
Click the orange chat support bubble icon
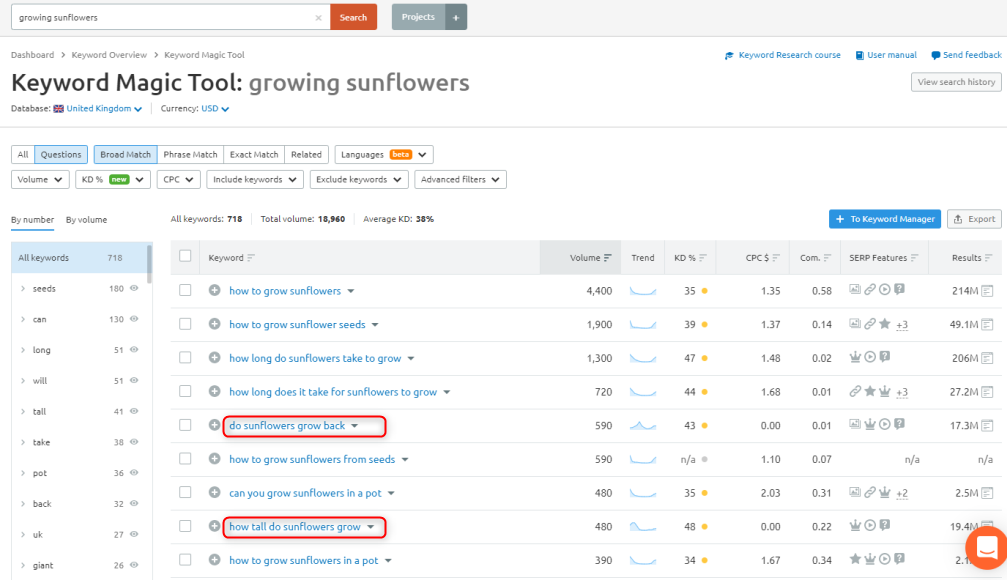(986, 548)
